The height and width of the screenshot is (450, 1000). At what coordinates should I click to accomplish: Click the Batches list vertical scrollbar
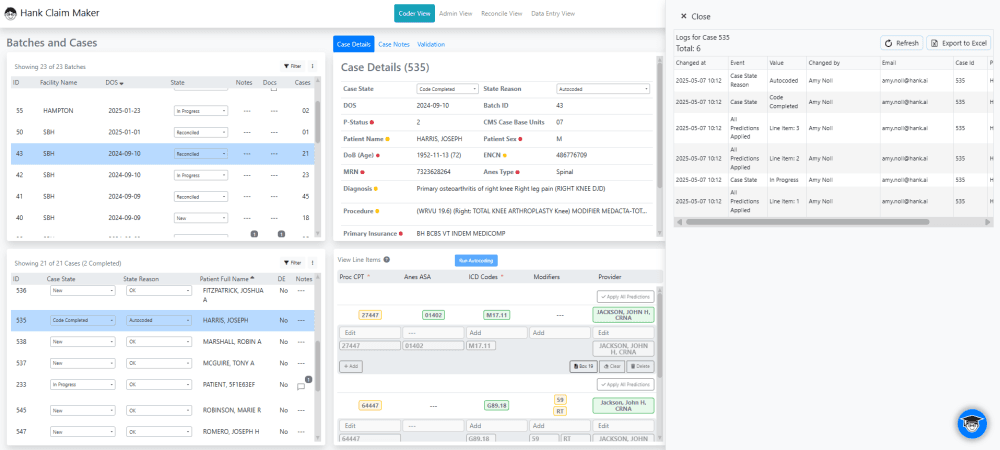[x=318, y=124]
